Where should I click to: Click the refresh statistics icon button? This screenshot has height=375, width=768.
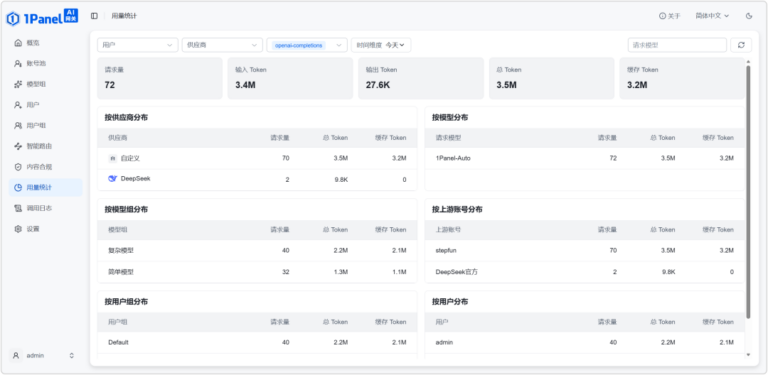[741, 45]
